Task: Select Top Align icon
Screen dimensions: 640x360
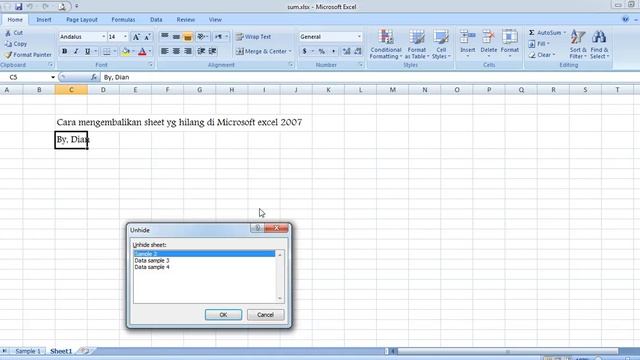Action: point(164,37)
